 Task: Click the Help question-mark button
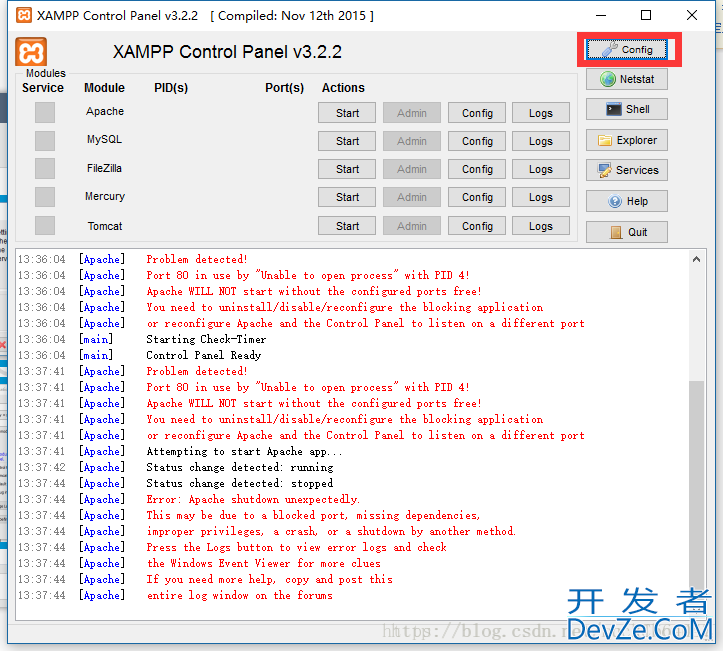click(x=626, y=201)
